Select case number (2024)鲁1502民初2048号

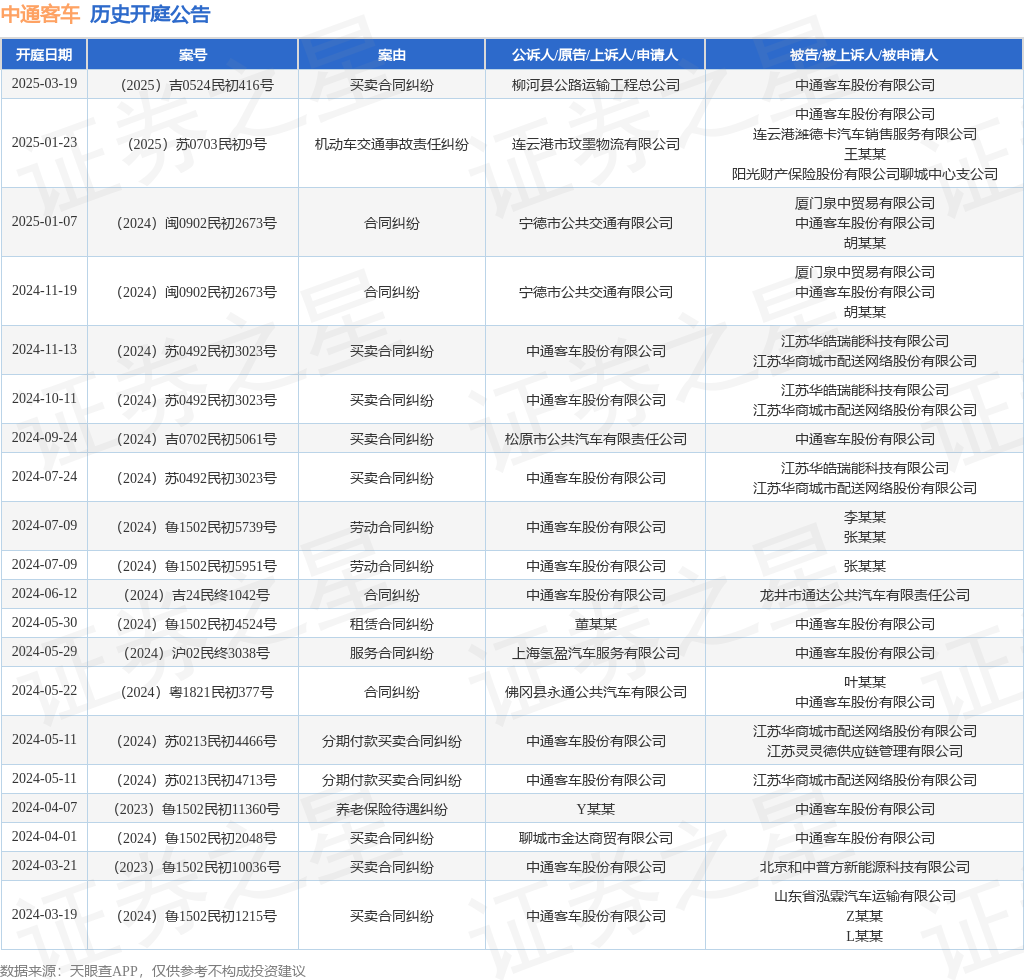(x=194, y=838)
